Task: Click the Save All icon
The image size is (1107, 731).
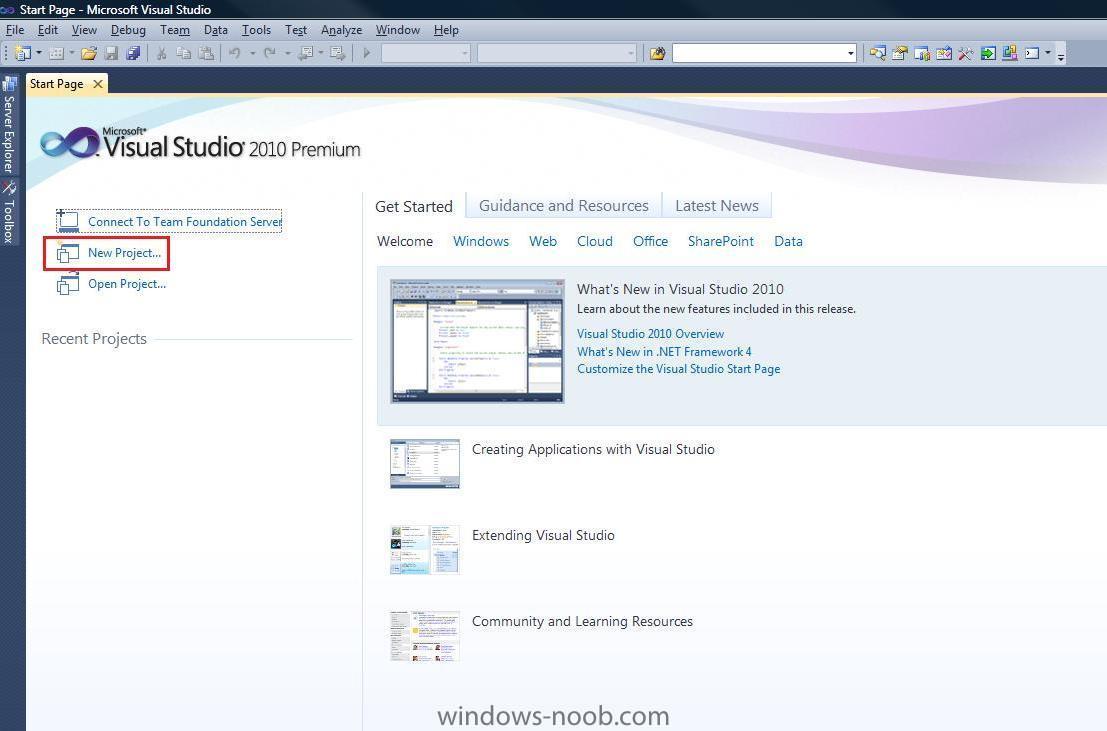Action: (133, 53)
